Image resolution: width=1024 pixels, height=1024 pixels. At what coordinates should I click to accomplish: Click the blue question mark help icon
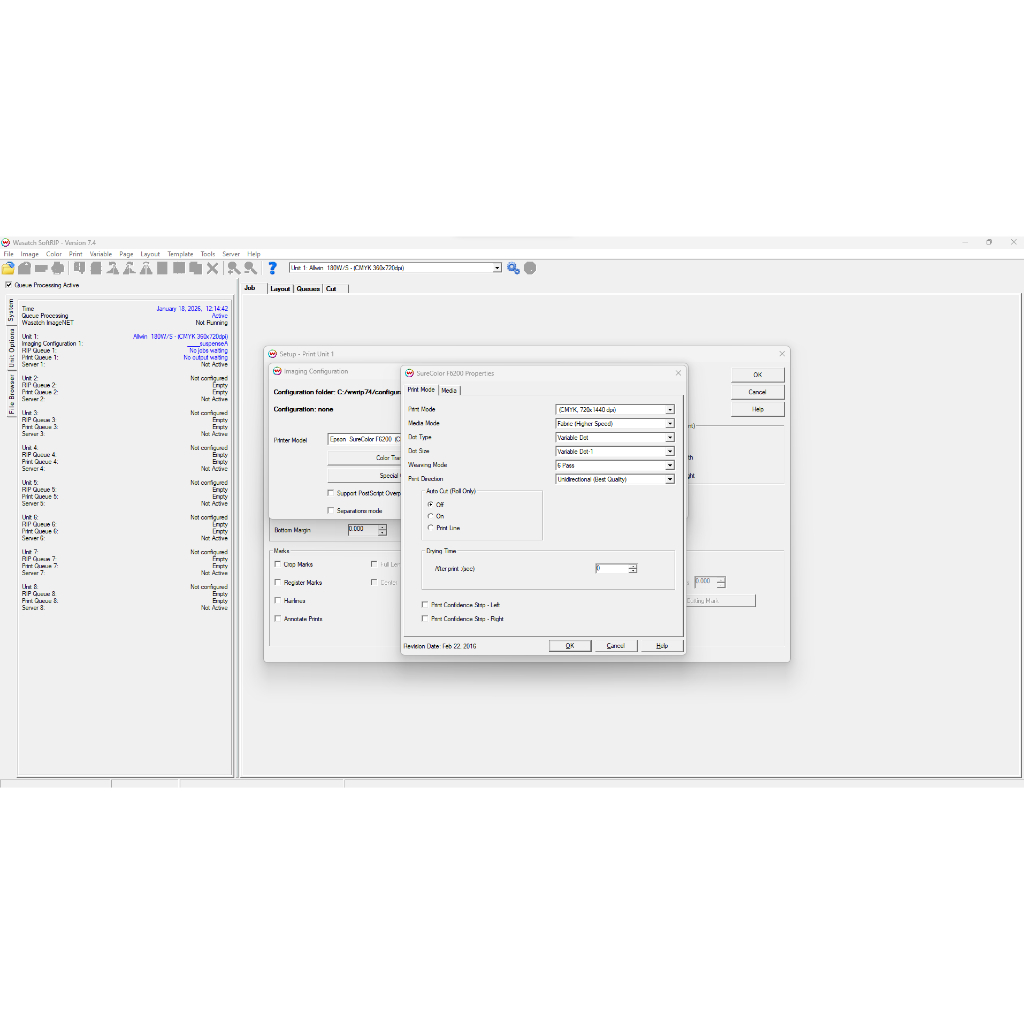(272, 268)
